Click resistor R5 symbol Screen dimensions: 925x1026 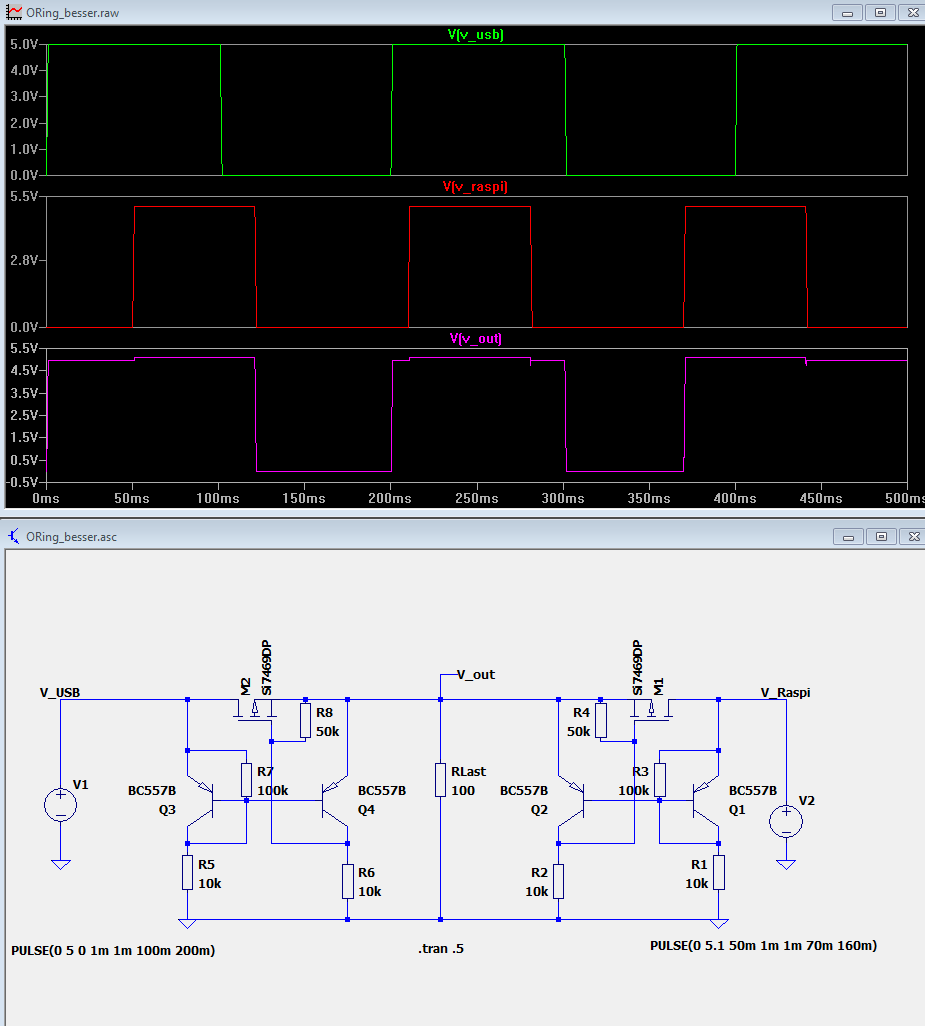[x=187, y=872]
